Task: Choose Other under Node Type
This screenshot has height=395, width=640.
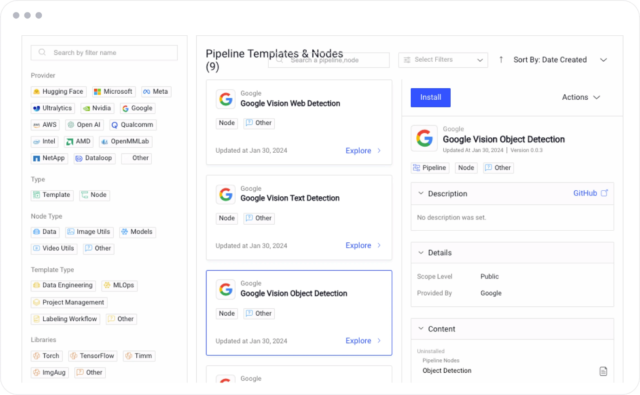Action: point(98,248)
